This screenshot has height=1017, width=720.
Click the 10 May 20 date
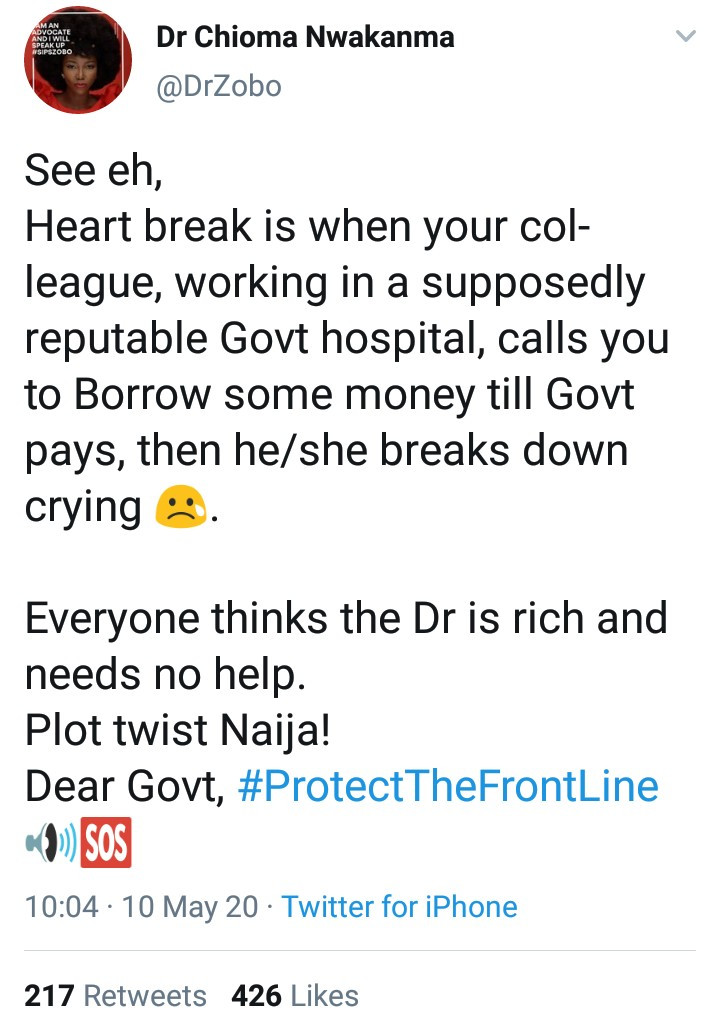(190, 907)
